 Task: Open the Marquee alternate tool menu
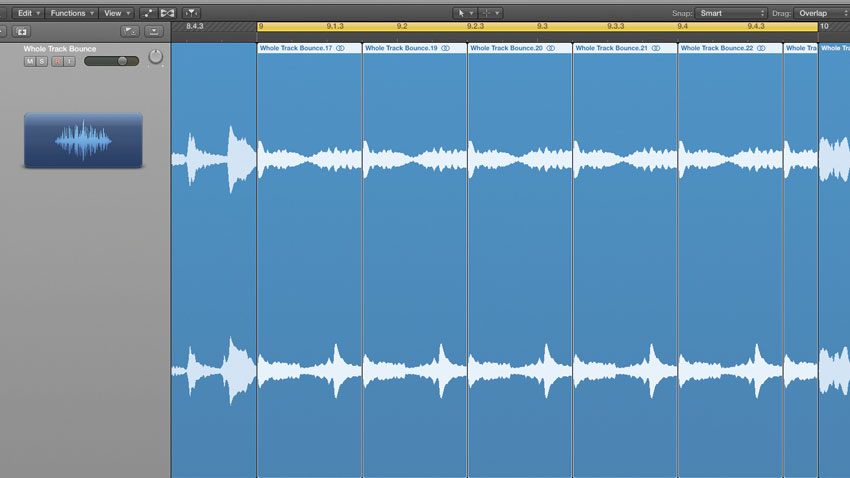point(490,13)
